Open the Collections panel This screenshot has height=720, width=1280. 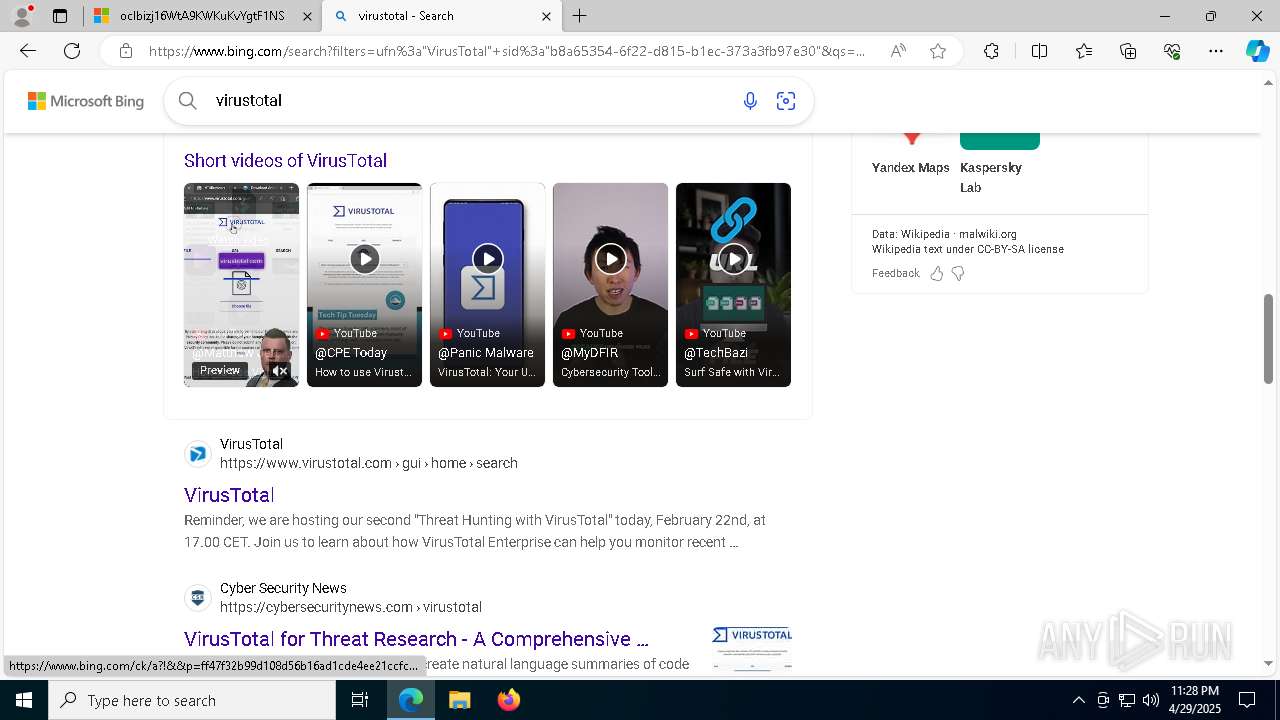(x=1128, y=51)
